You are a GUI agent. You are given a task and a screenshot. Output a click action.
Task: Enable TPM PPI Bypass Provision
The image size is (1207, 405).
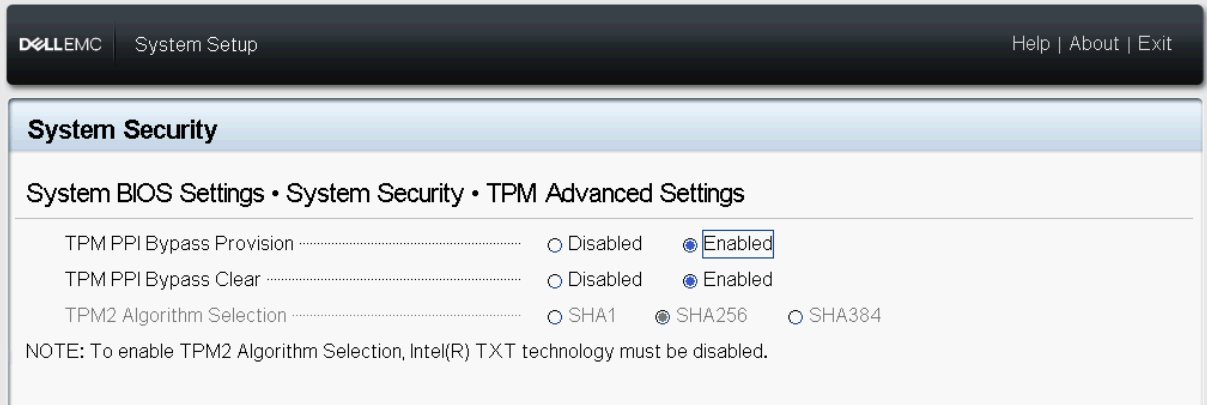pos(690,244)
